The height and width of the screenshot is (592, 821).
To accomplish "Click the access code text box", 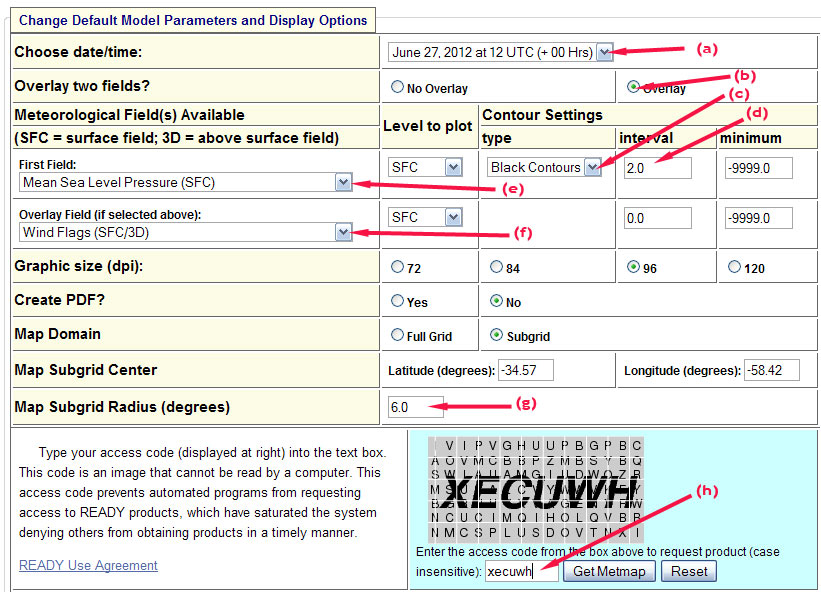I will click(522, 571).
